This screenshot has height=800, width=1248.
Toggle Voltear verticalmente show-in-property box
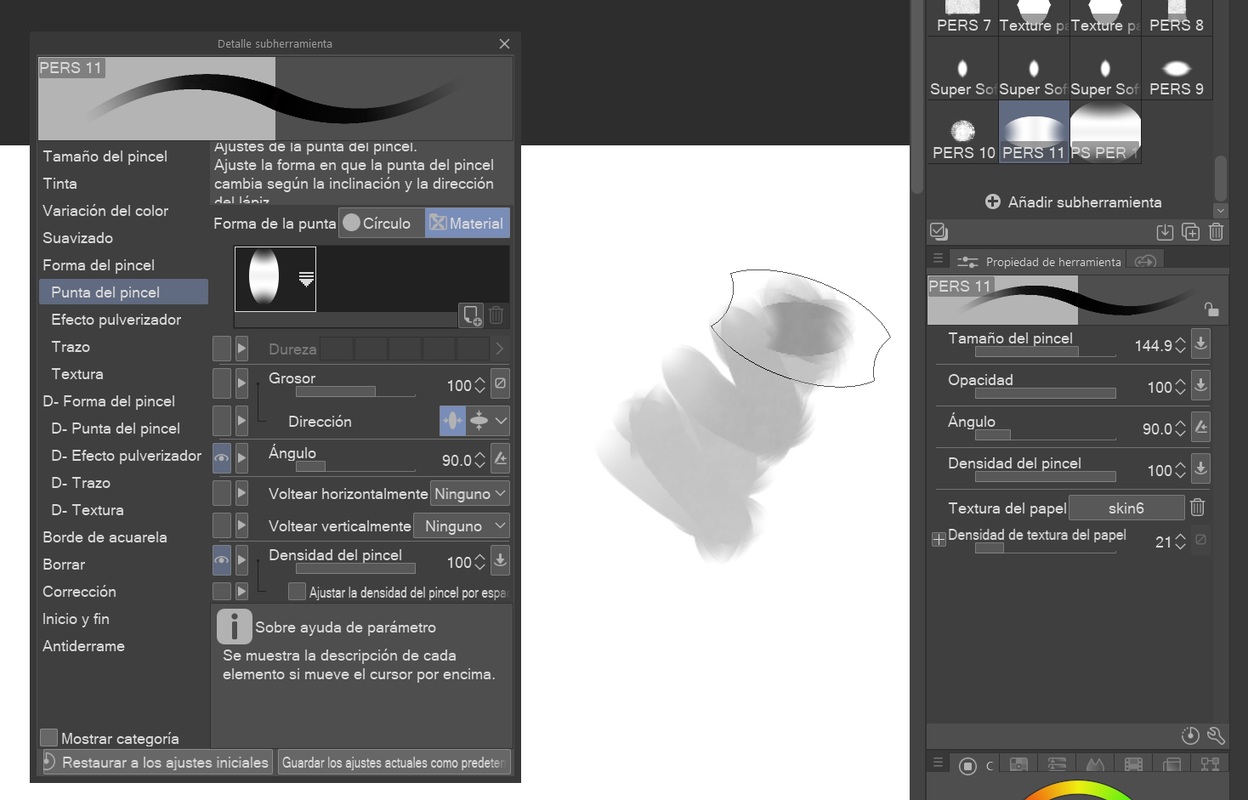click(x=222, y=526)
